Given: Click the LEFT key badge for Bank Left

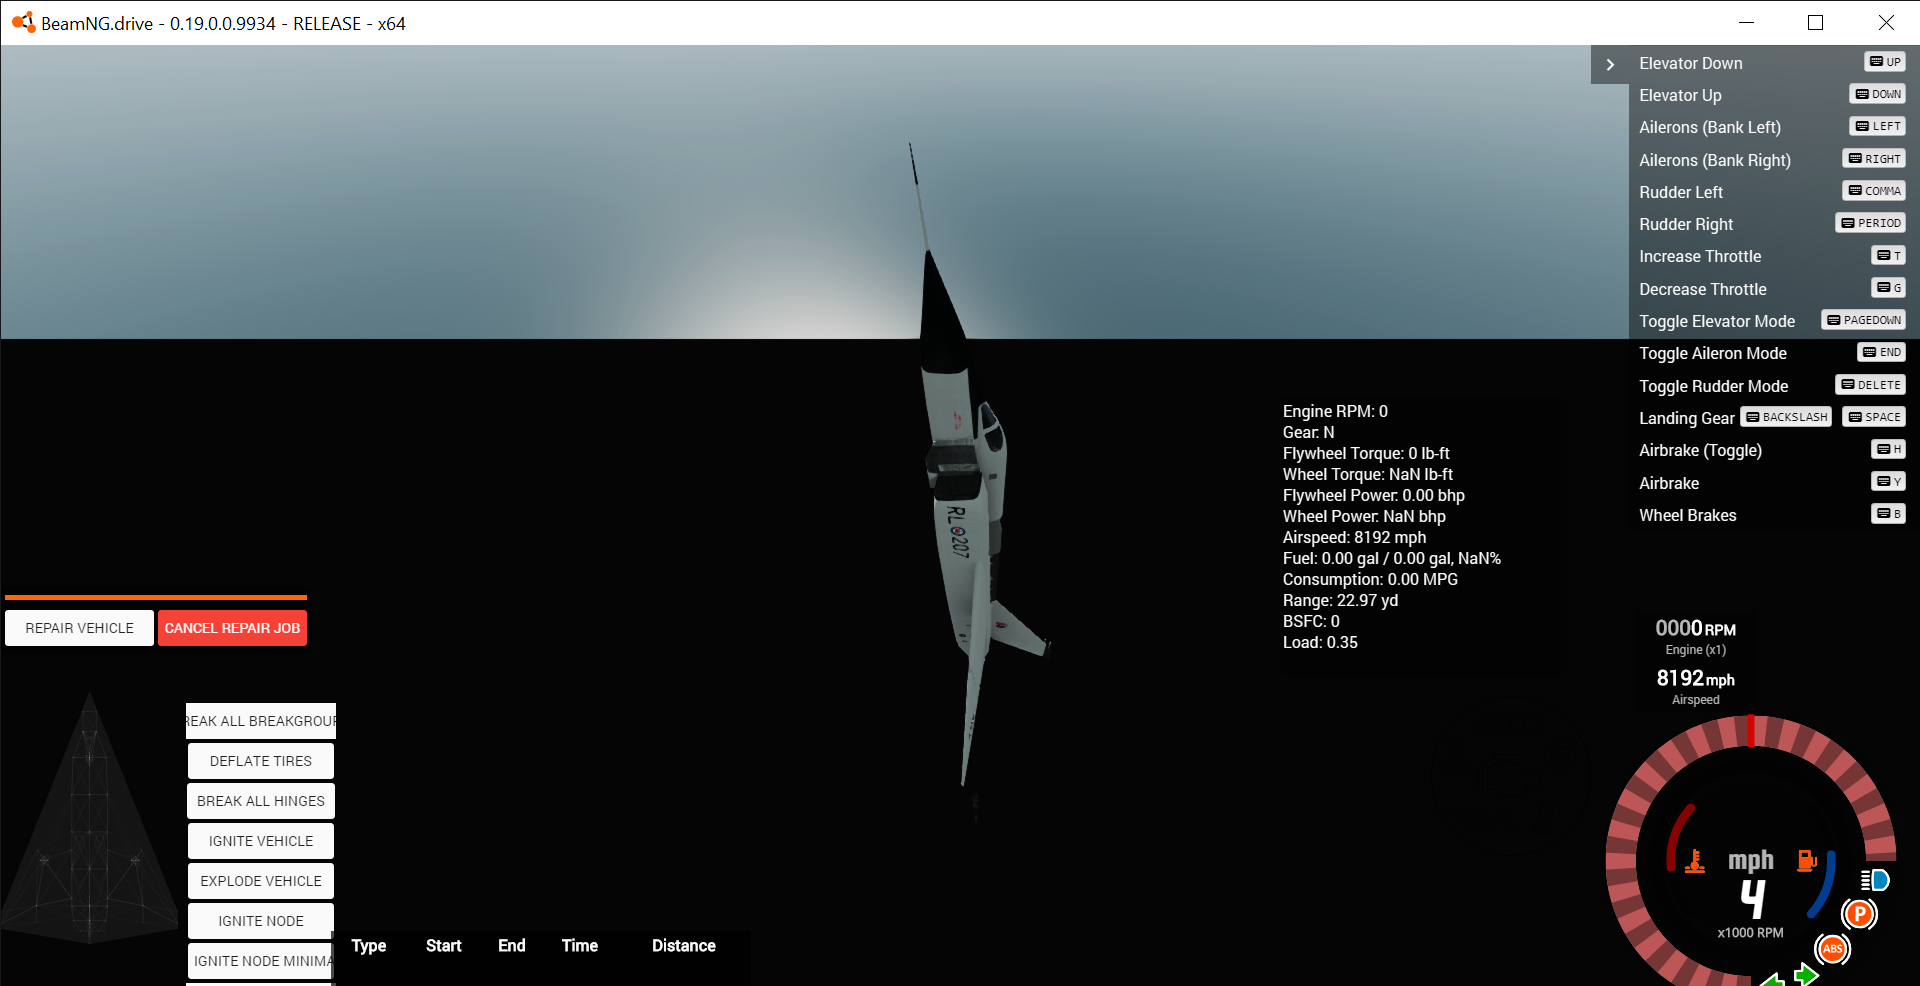Looking at the screenshot, I should 1877,126.
